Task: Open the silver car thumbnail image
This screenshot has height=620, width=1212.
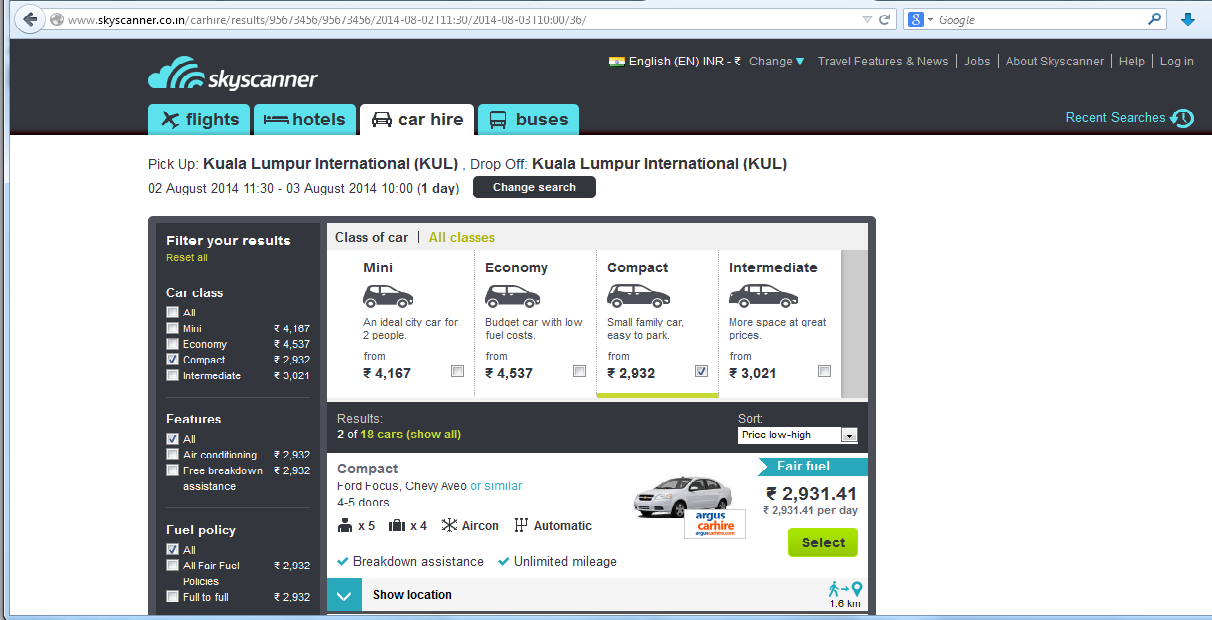Action: pos(682,495)
